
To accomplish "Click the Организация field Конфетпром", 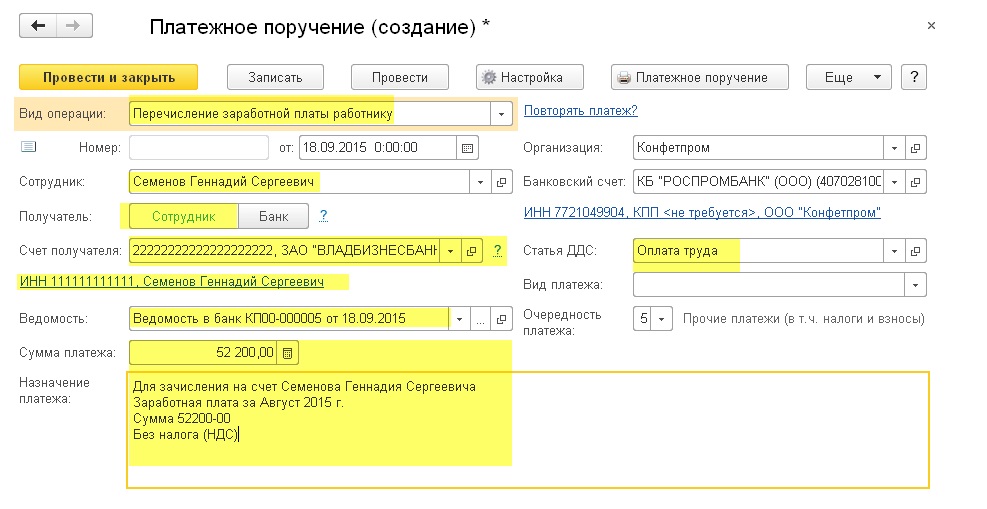I will coord(759,148).
